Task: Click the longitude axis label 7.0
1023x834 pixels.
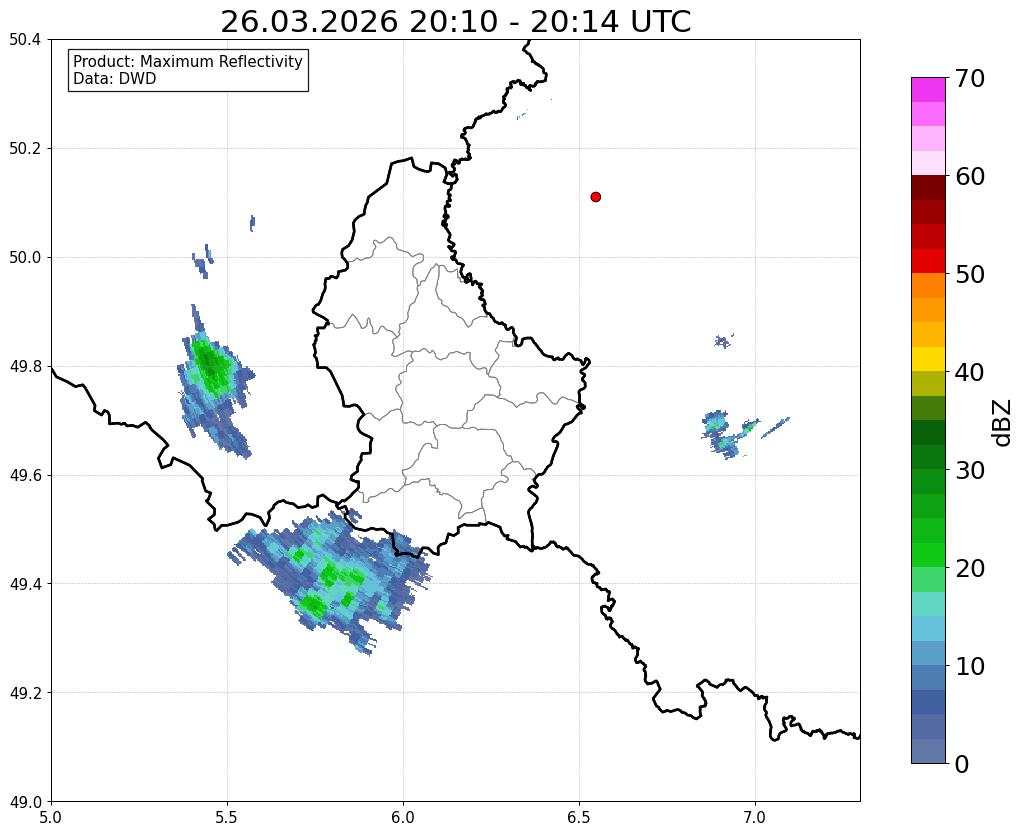Action: click(755, 818)
